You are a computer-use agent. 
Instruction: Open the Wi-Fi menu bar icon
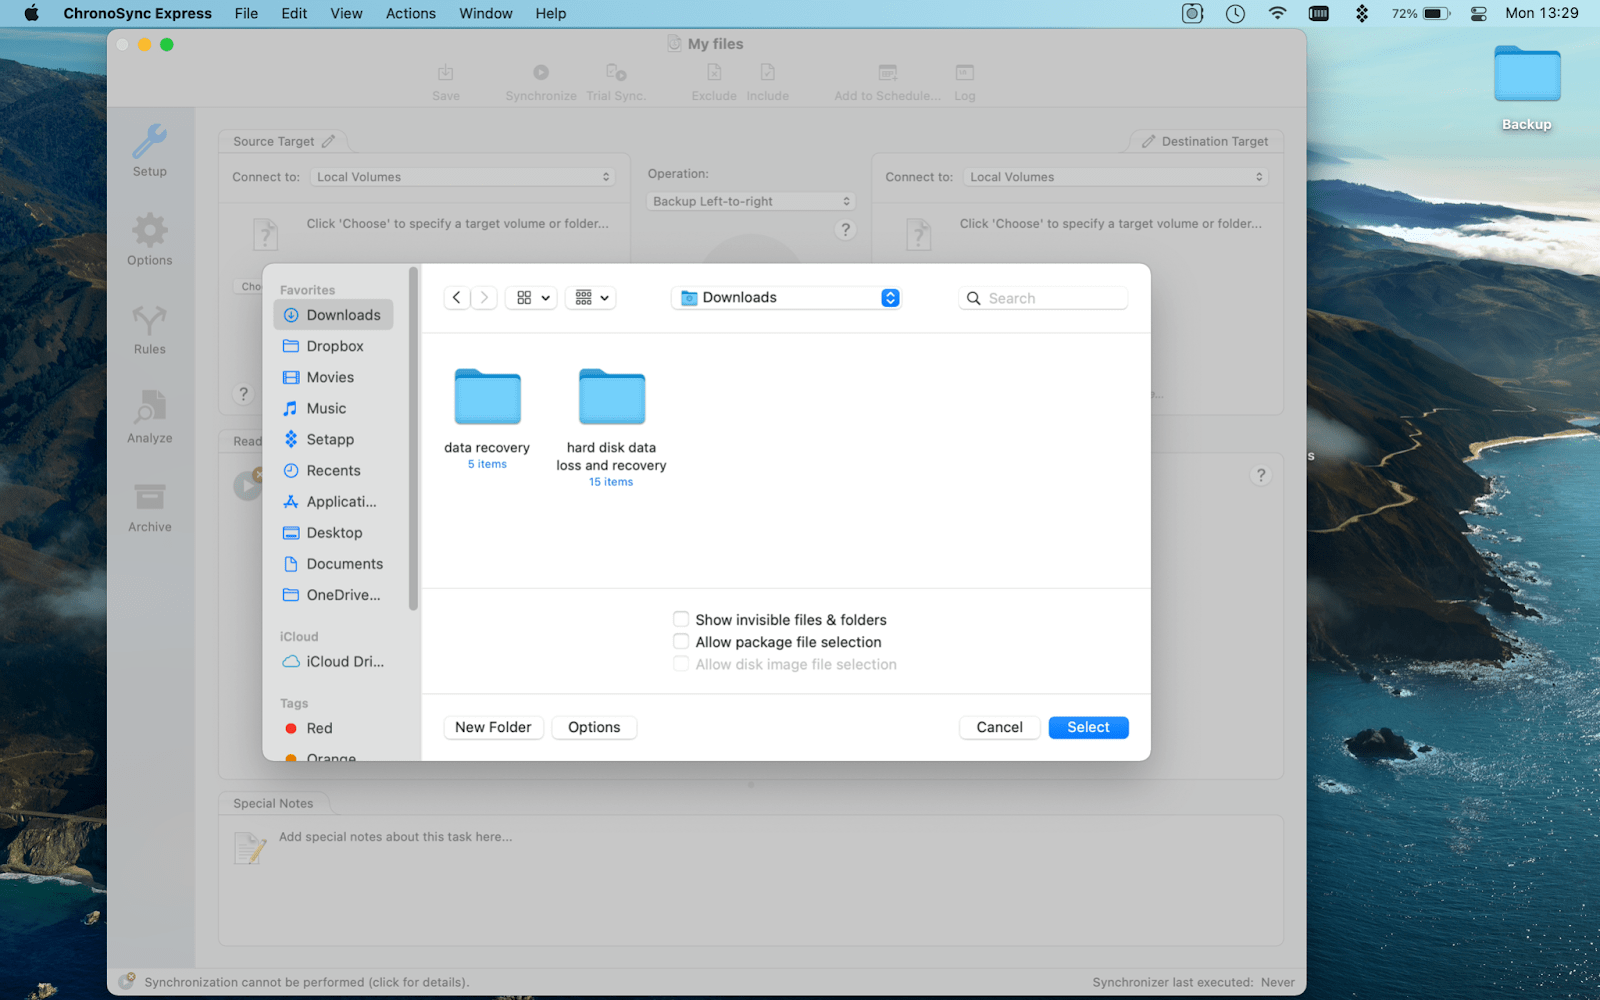[x=1277, y=13]
